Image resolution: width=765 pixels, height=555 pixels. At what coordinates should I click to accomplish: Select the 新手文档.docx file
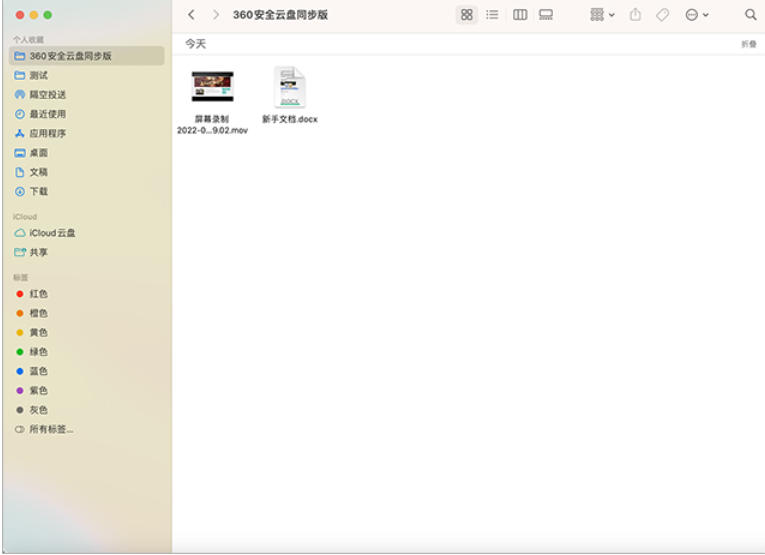[x=289, y=88]
